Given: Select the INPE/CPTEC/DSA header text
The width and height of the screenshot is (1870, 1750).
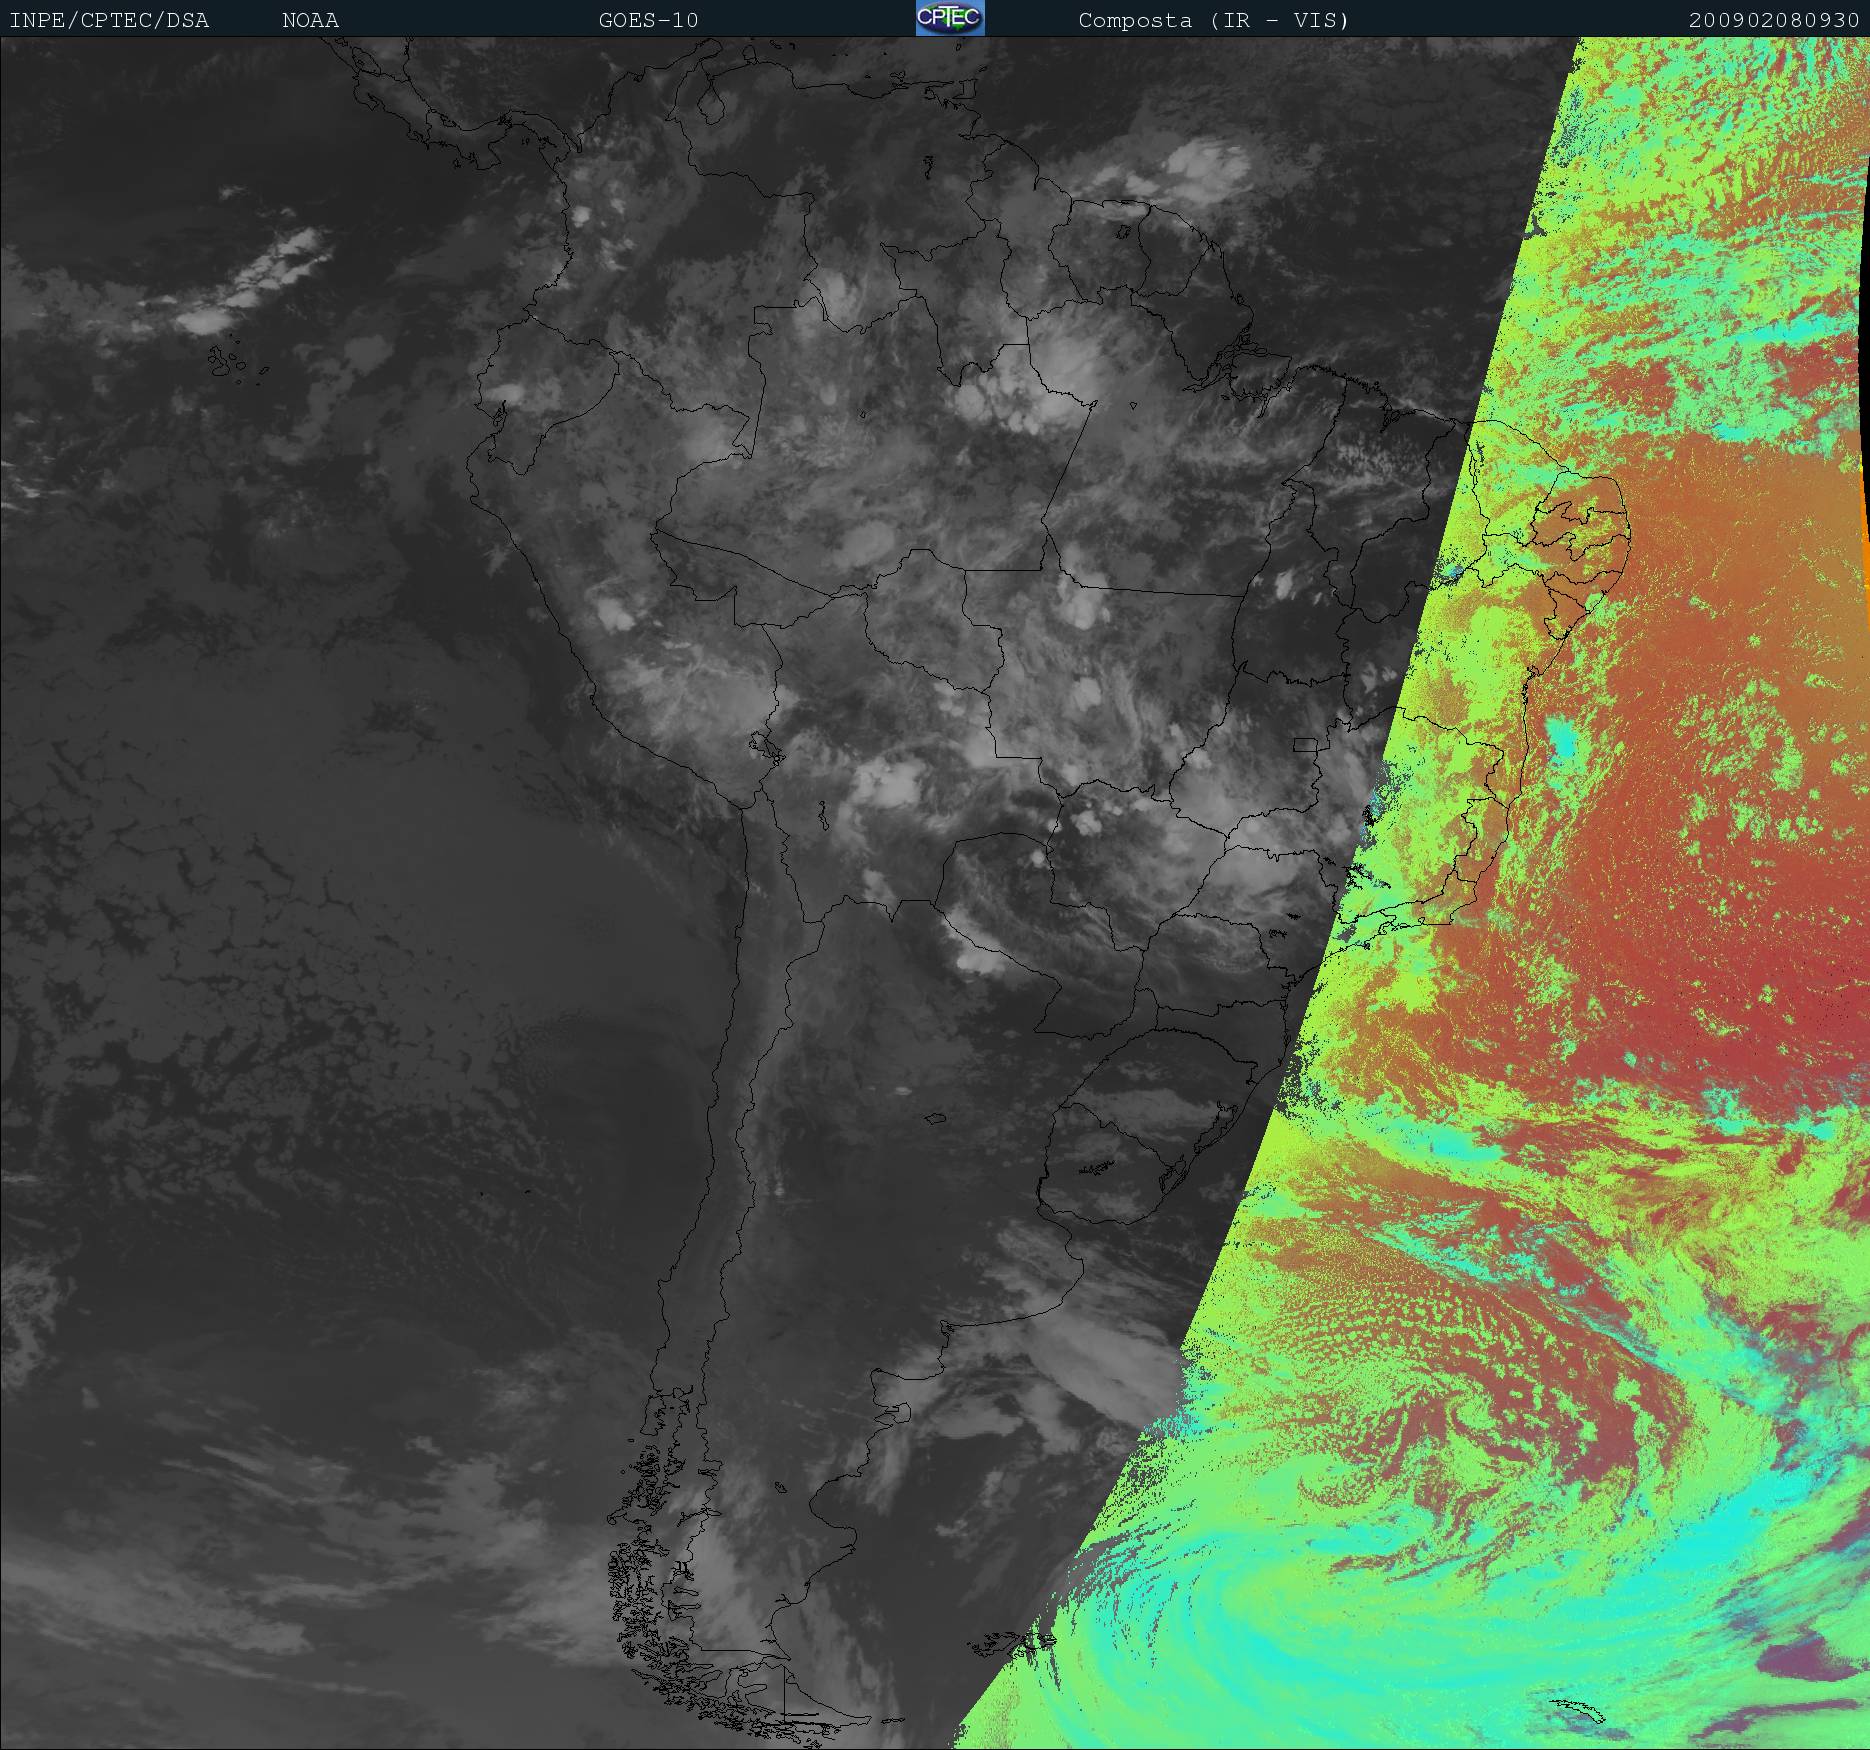Looking at the screenshot, I should [x=109, y=20].
